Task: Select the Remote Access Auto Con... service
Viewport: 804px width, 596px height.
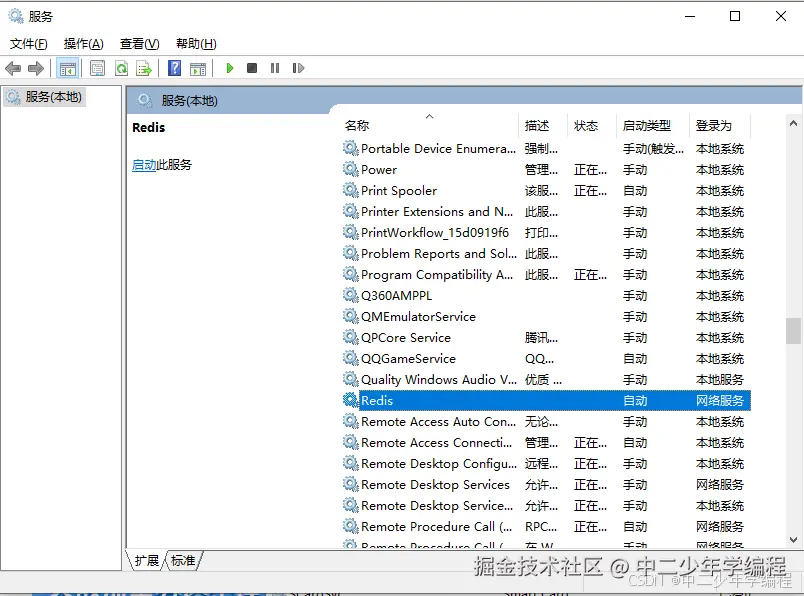Action: (x=438, y=422)
